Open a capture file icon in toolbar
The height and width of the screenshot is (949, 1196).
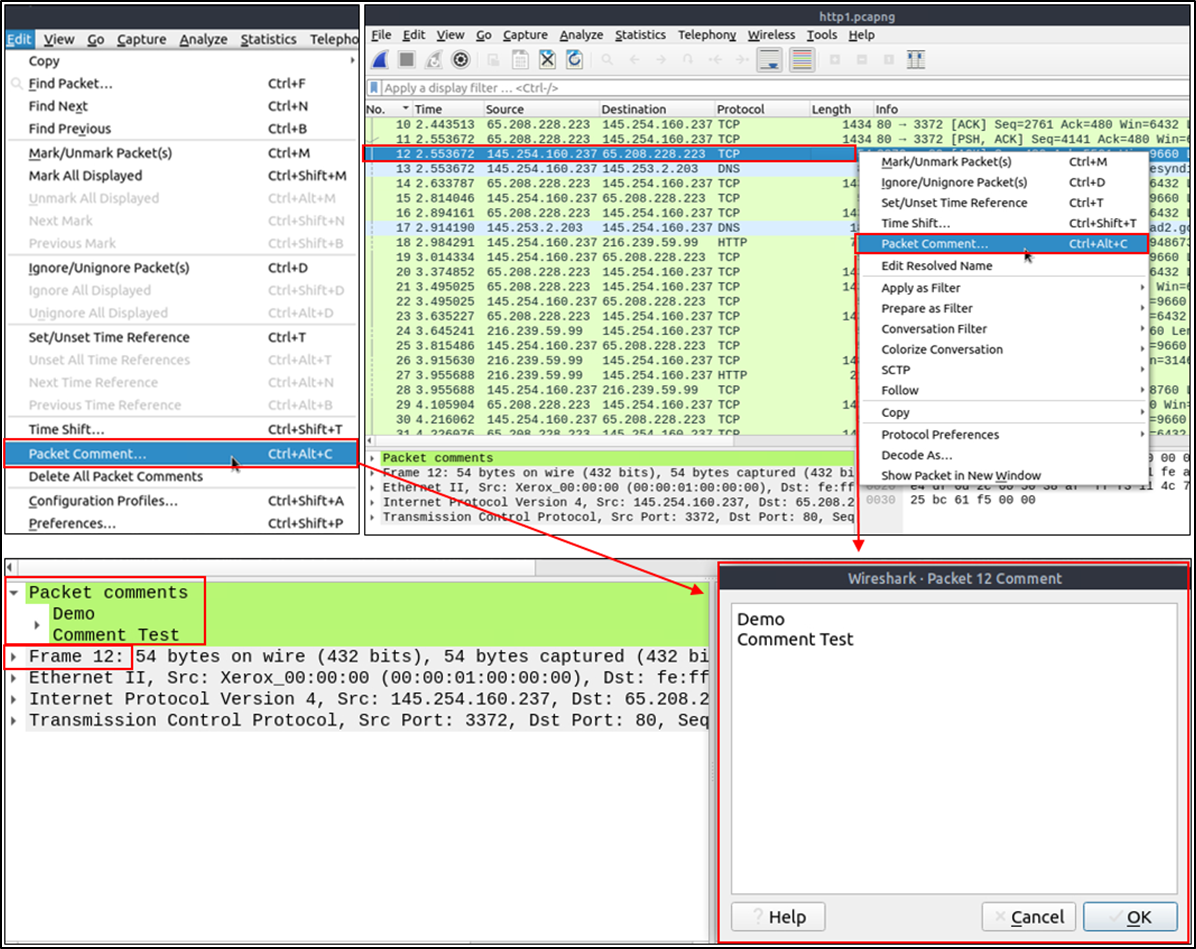[494, 60]
